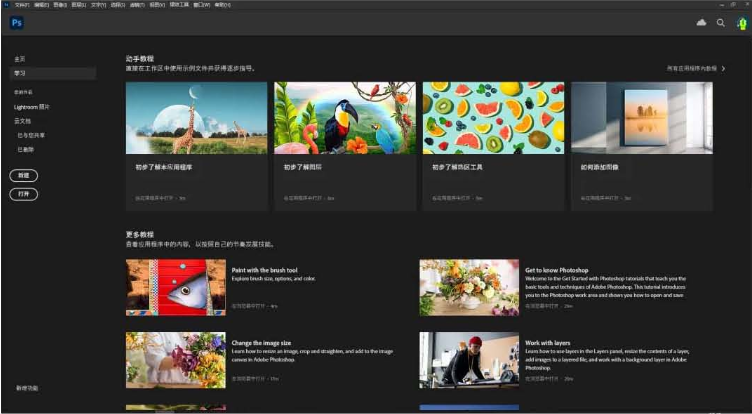
Task: Select 学习 (Learn) in the sidebar
Action: coord(20,73)
